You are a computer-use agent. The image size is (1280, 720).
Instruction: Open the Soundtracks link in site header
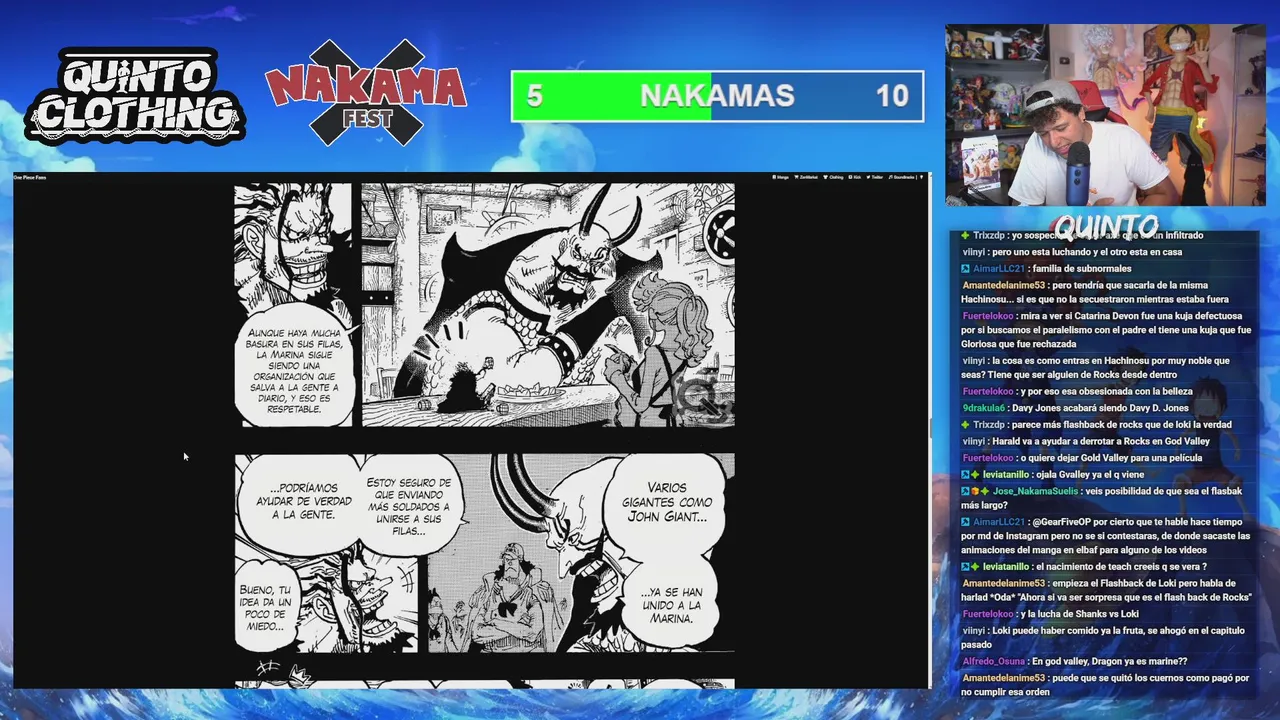tap(901, 177)
